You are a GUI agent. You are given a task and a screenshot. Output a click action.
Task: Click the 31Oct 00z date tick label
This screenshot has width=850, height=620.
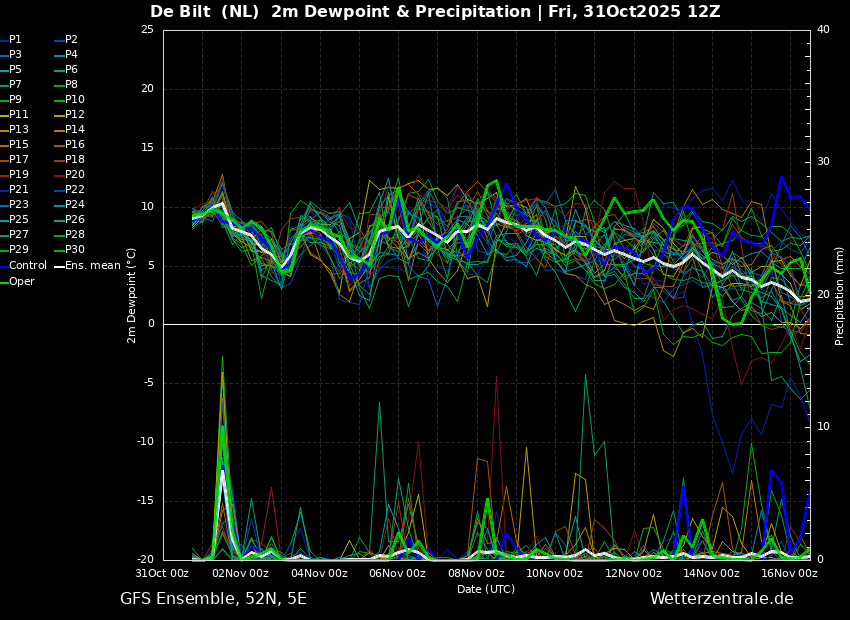(162, 573)
